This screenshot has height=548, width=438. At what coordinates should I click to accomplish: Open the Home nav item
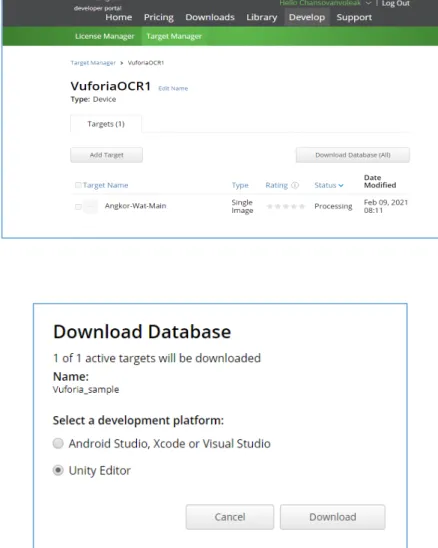(x=119, y=17)
